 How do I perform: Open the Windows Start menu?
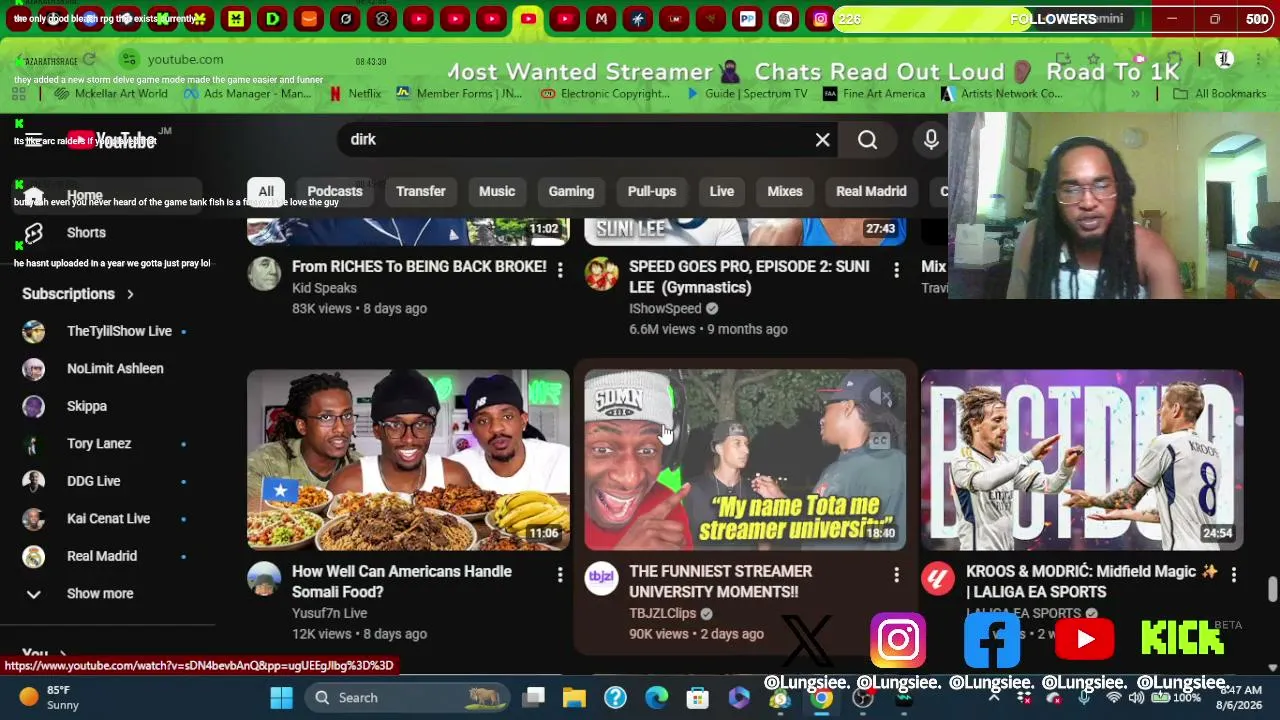point(281,697)
